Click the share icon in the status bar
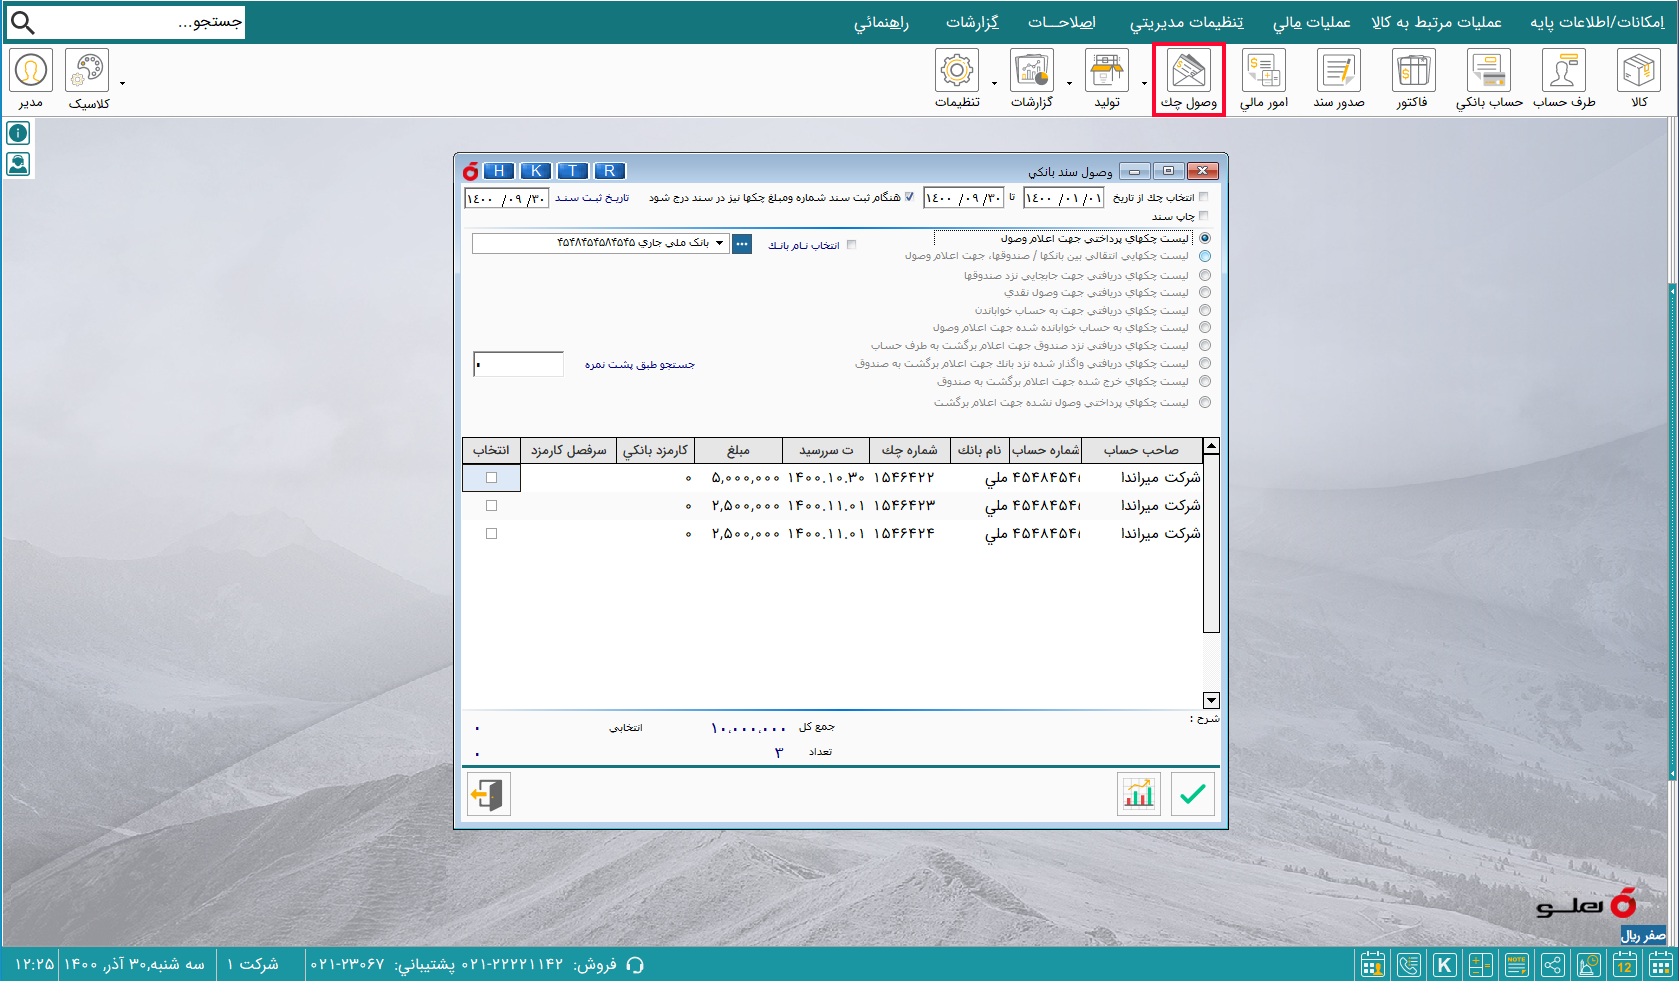The height and width of the screenshot is (981, 1679). click(1553, 964)
